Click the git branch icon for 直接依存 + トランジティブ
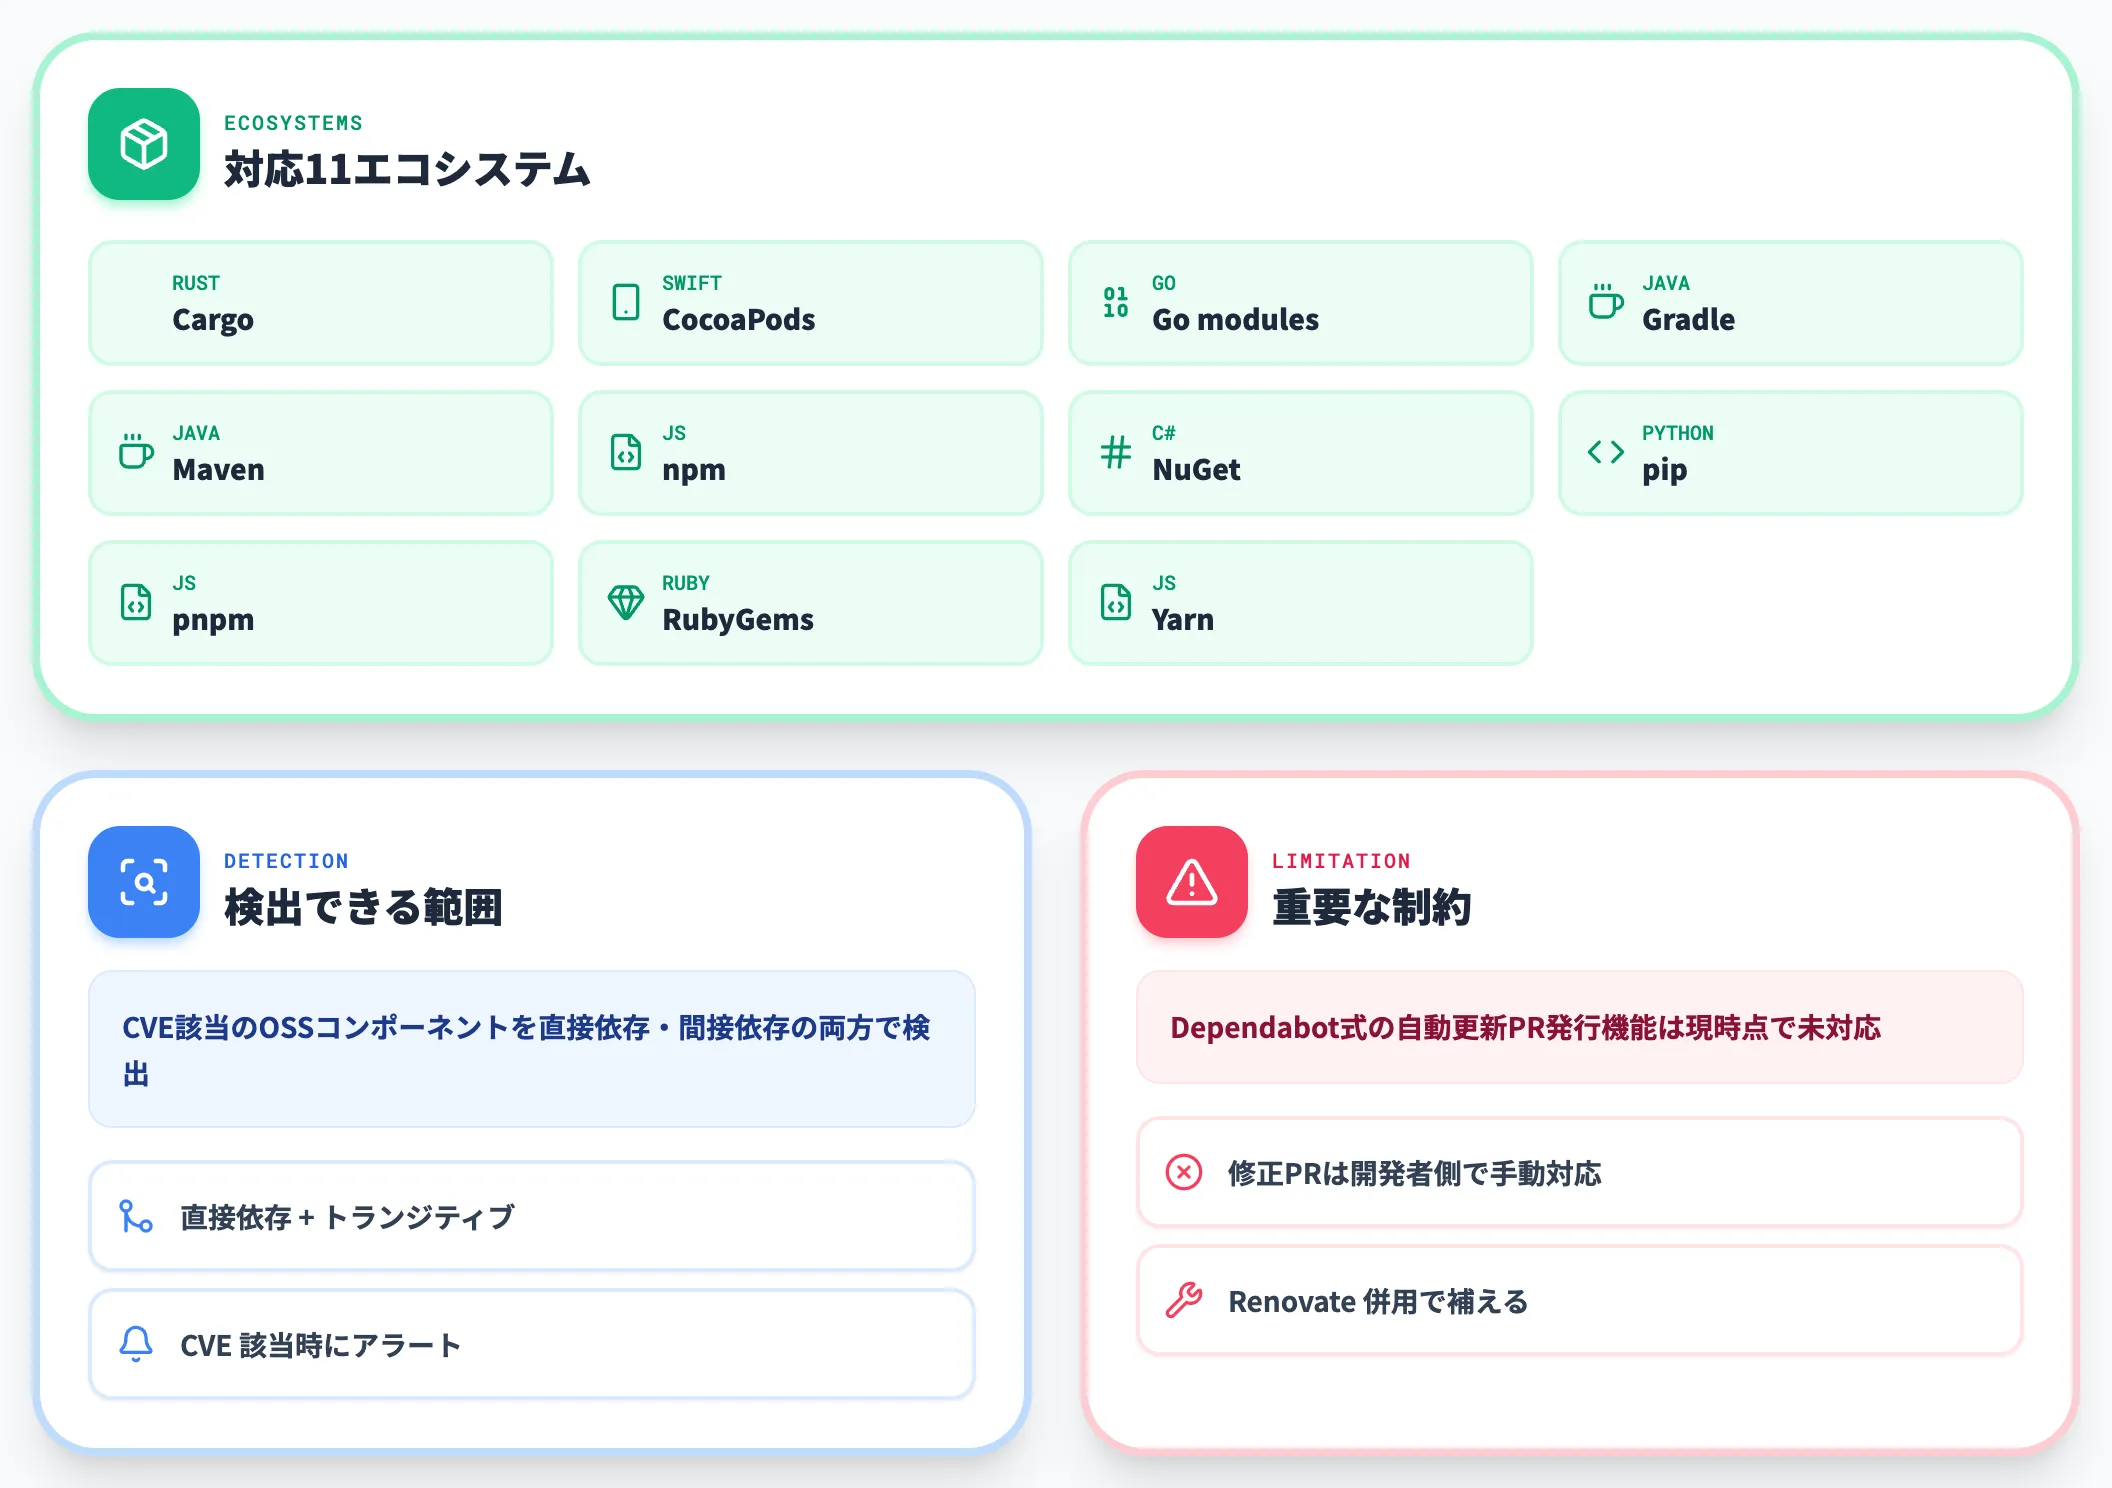The width and height of the screenshot is (2112, 1488). click(x=136, y=1216)
